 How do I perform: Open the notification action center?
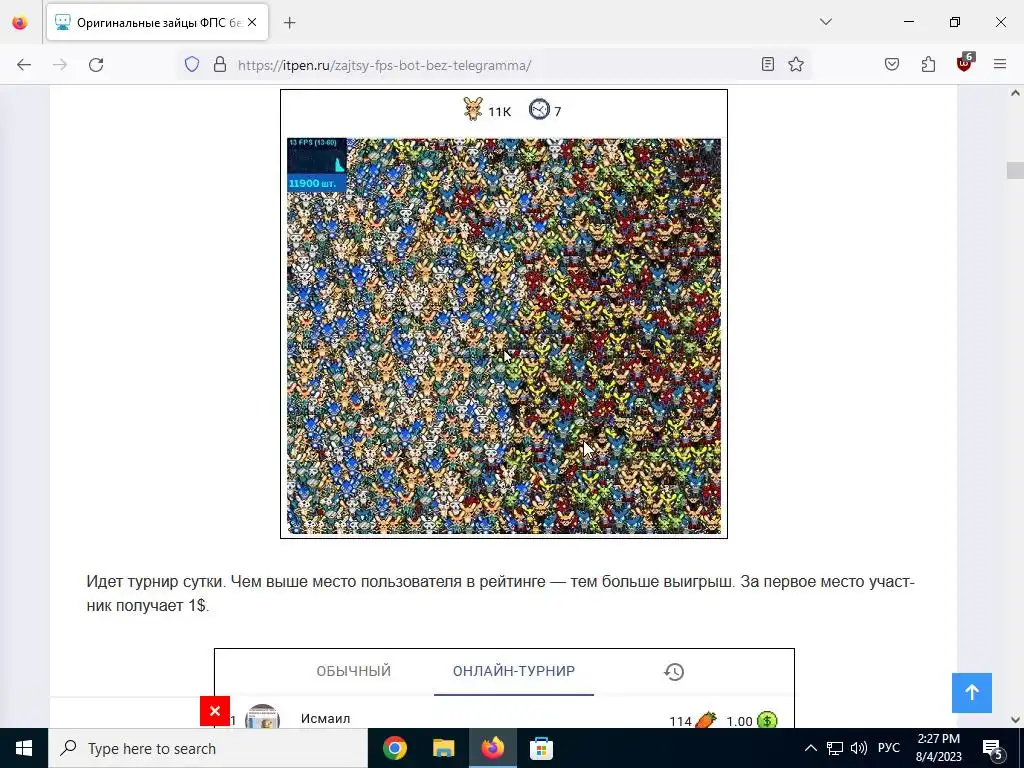click(x=993, y=748)
